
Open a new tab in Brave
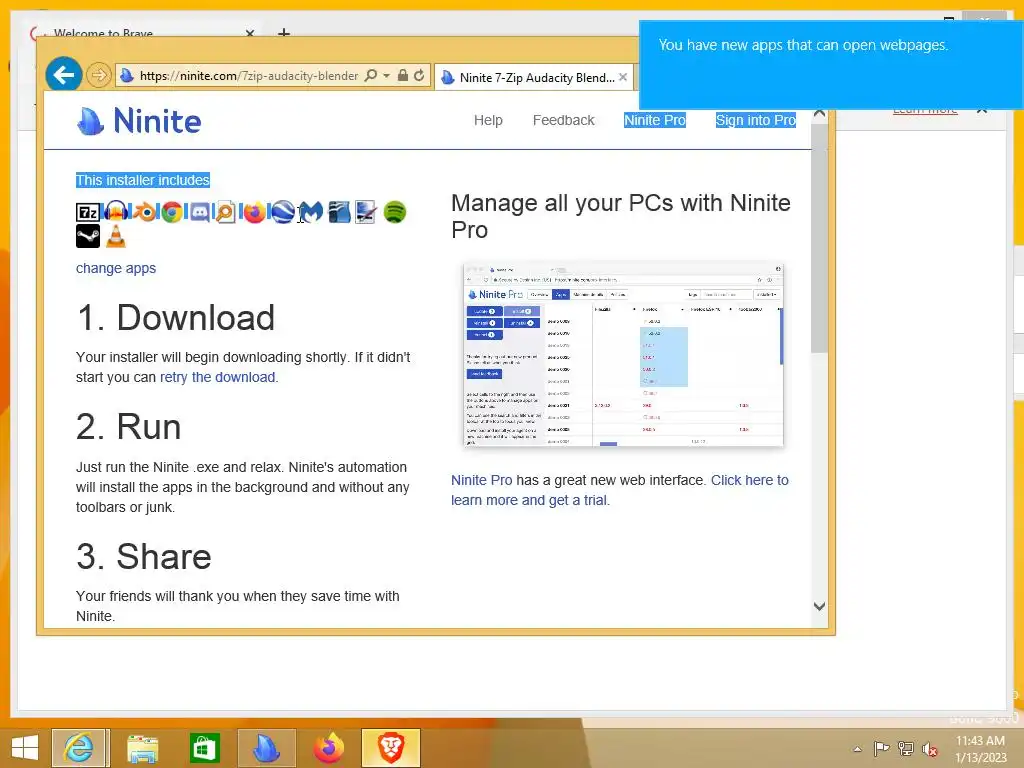[x=284, y=32]
